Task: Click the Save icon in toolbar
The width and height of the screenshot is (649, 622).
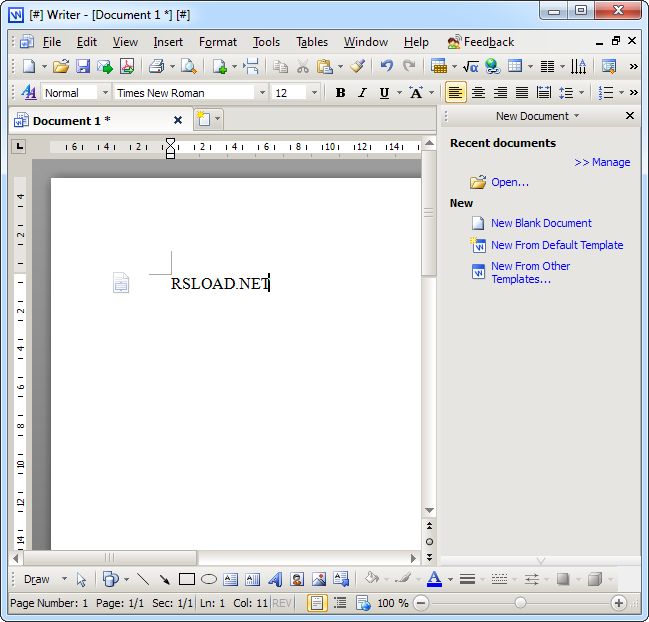Action: [83, 67]
